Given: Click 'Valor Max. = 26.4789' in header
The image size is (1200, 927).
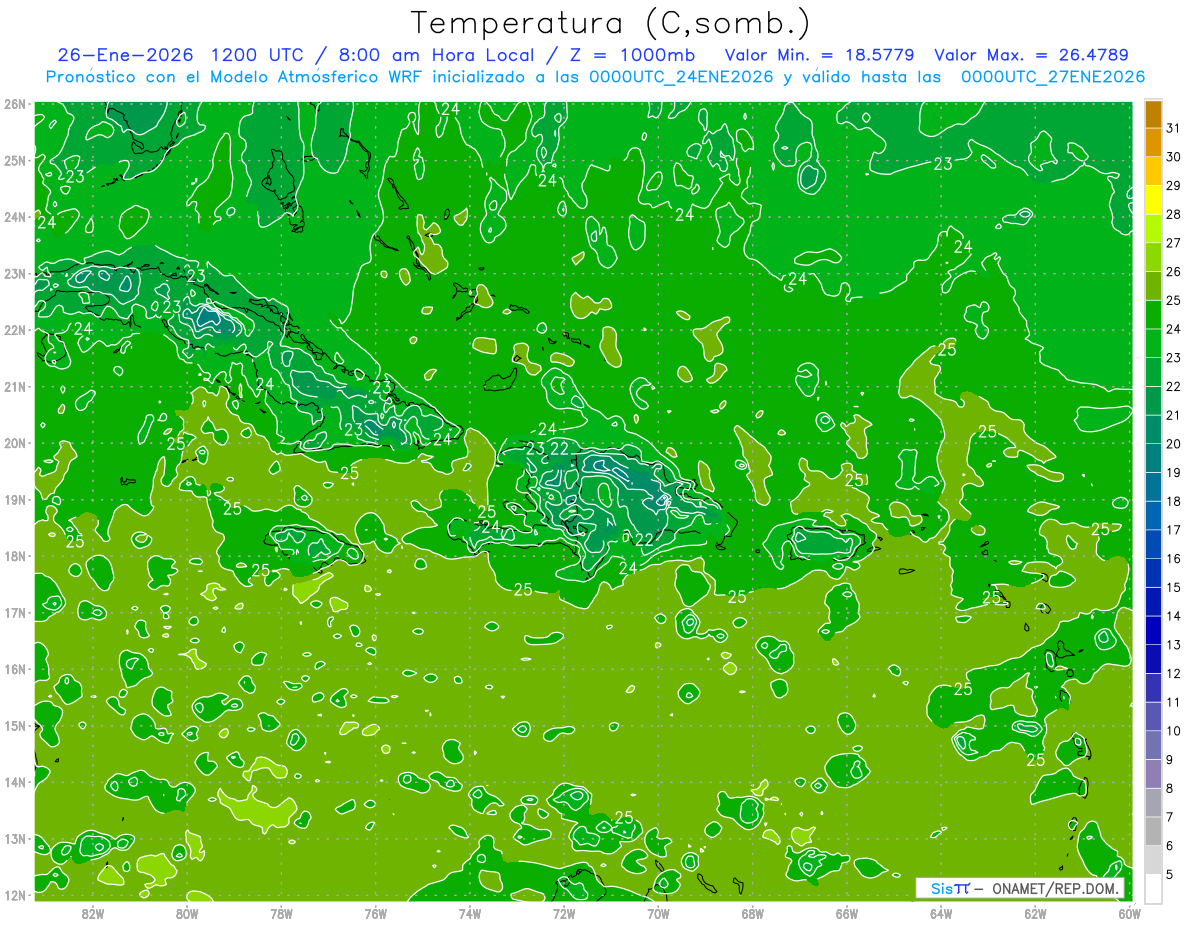Looking at the screenshot, I should tap(1031, 55).
